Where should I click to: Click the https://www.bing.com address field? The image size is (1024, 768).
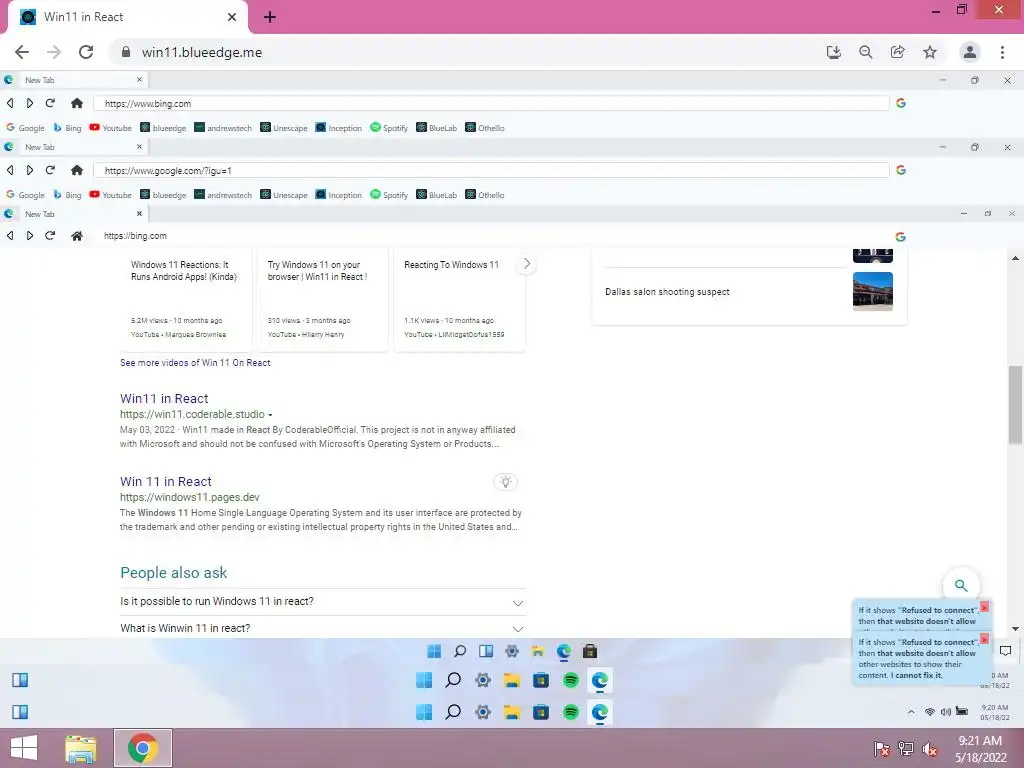tap(490, 103)
